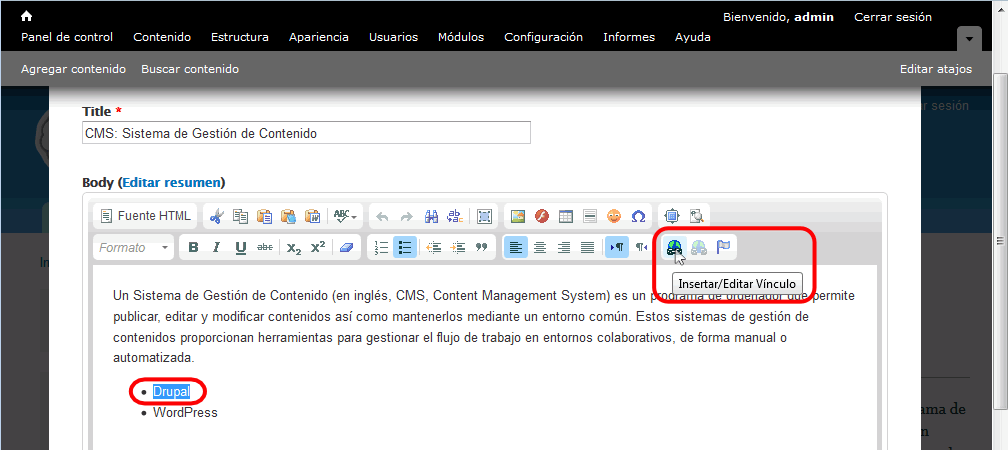
Task: Click Paste from Word icon
Action: click(x=312, y=217)
